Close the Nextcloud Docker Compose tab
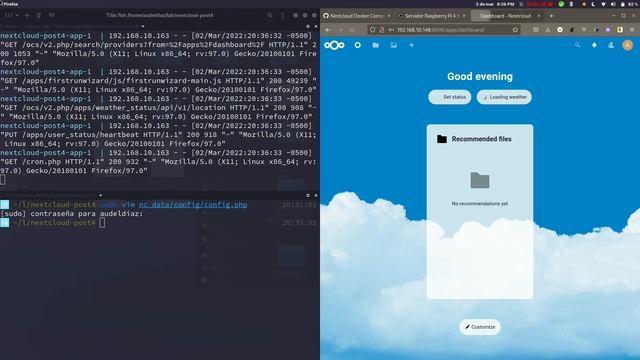 (389, 16)
